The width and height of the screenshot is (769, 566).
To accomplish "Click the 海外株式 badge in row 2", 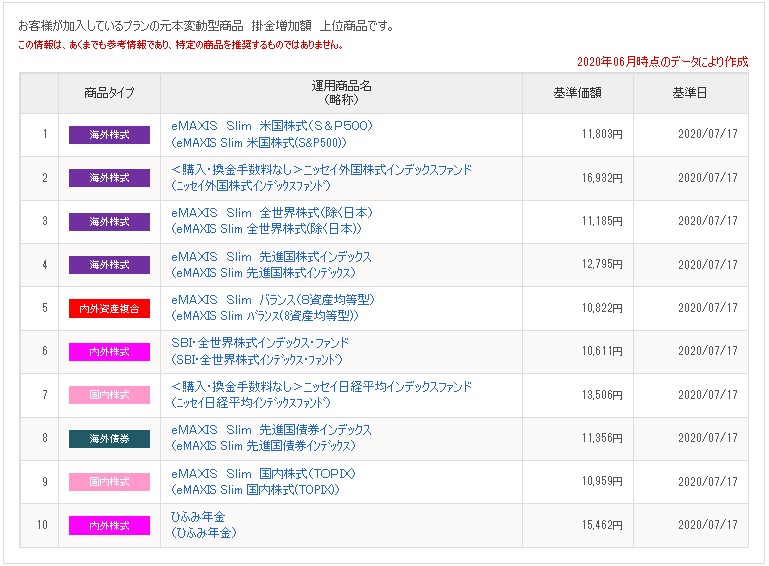I will (x=109, y=178).
